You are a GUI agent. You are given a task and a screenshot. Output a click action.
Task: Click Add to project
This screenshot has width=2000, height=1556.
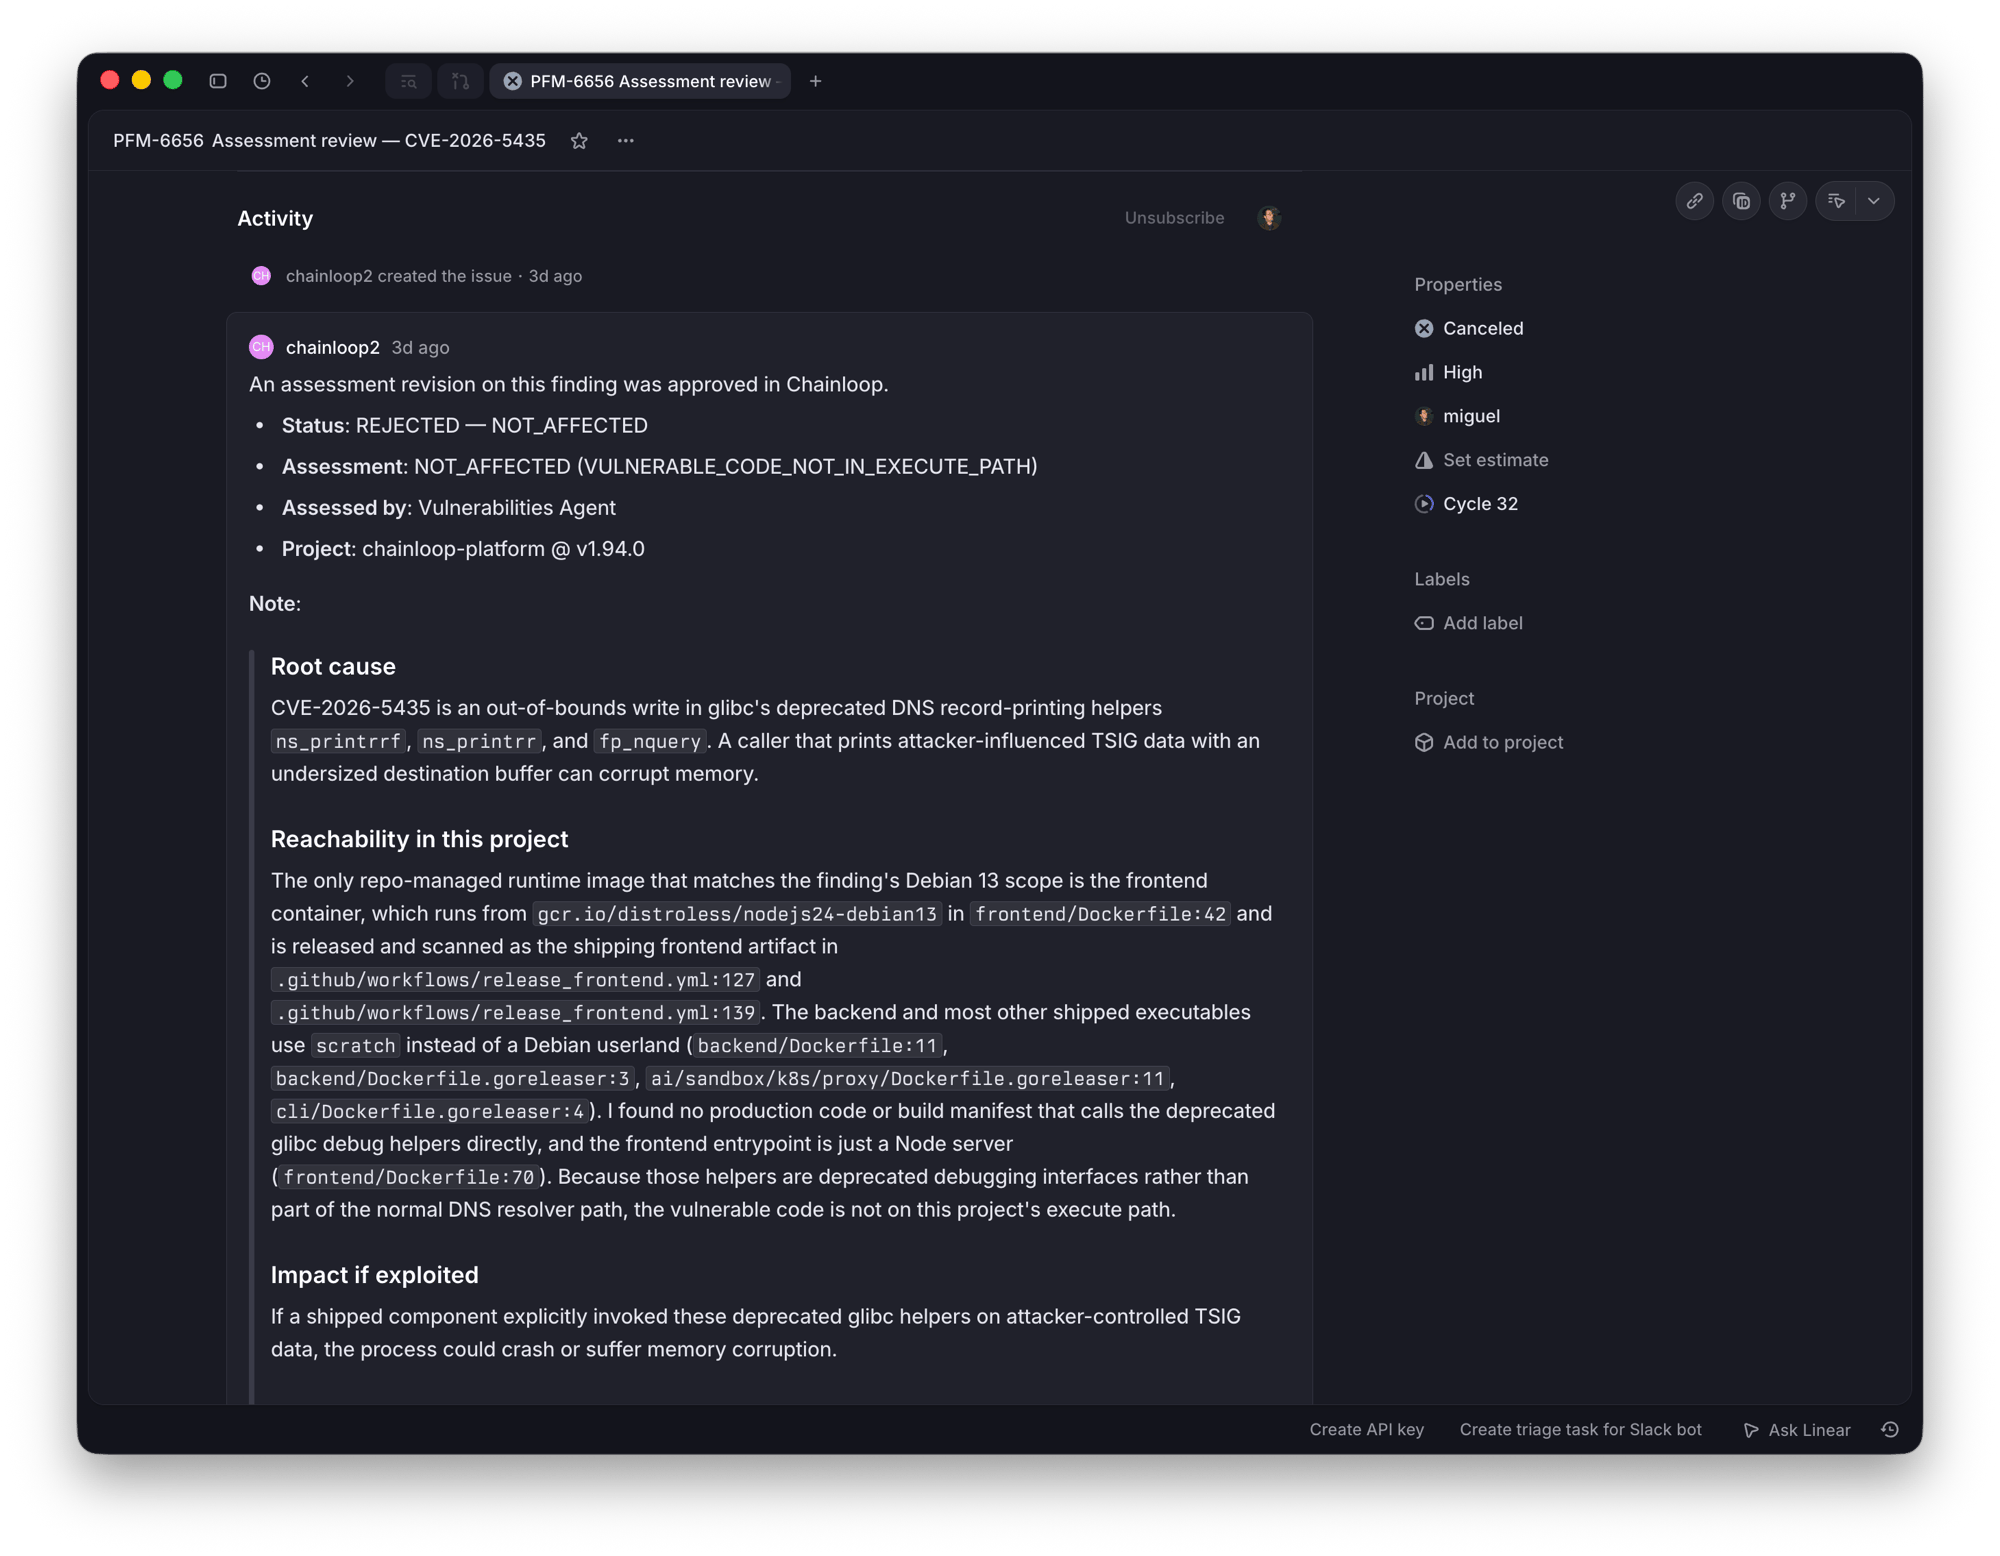[1489, 742]
